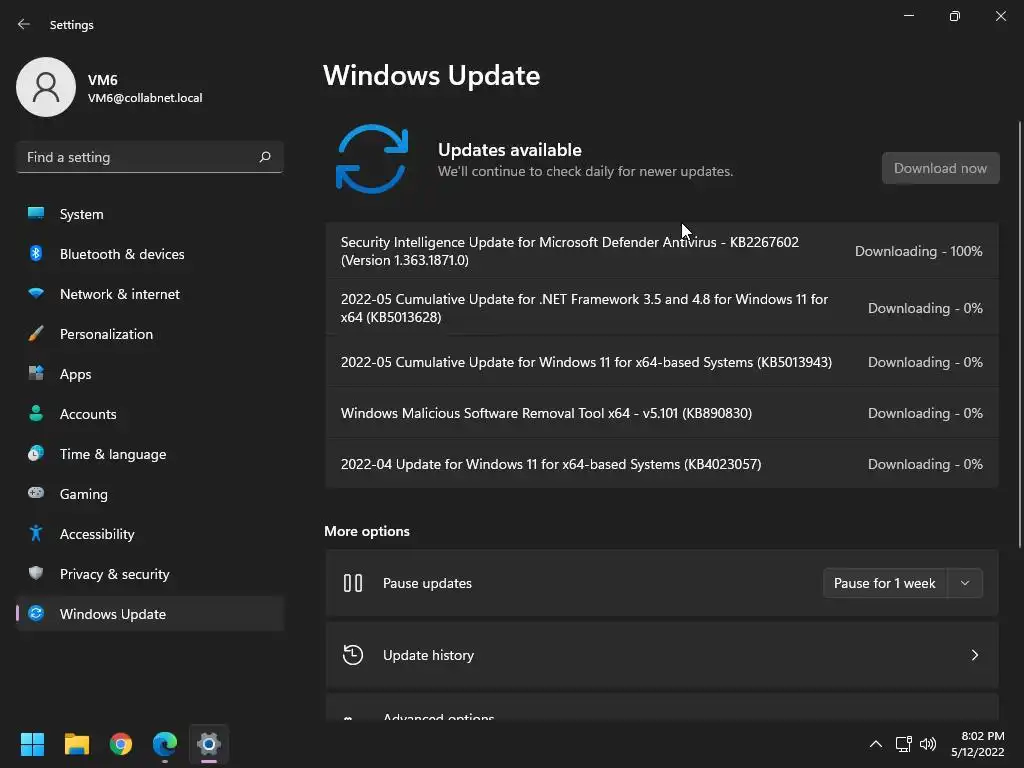Open Update history via its chevron

(974, 654)
